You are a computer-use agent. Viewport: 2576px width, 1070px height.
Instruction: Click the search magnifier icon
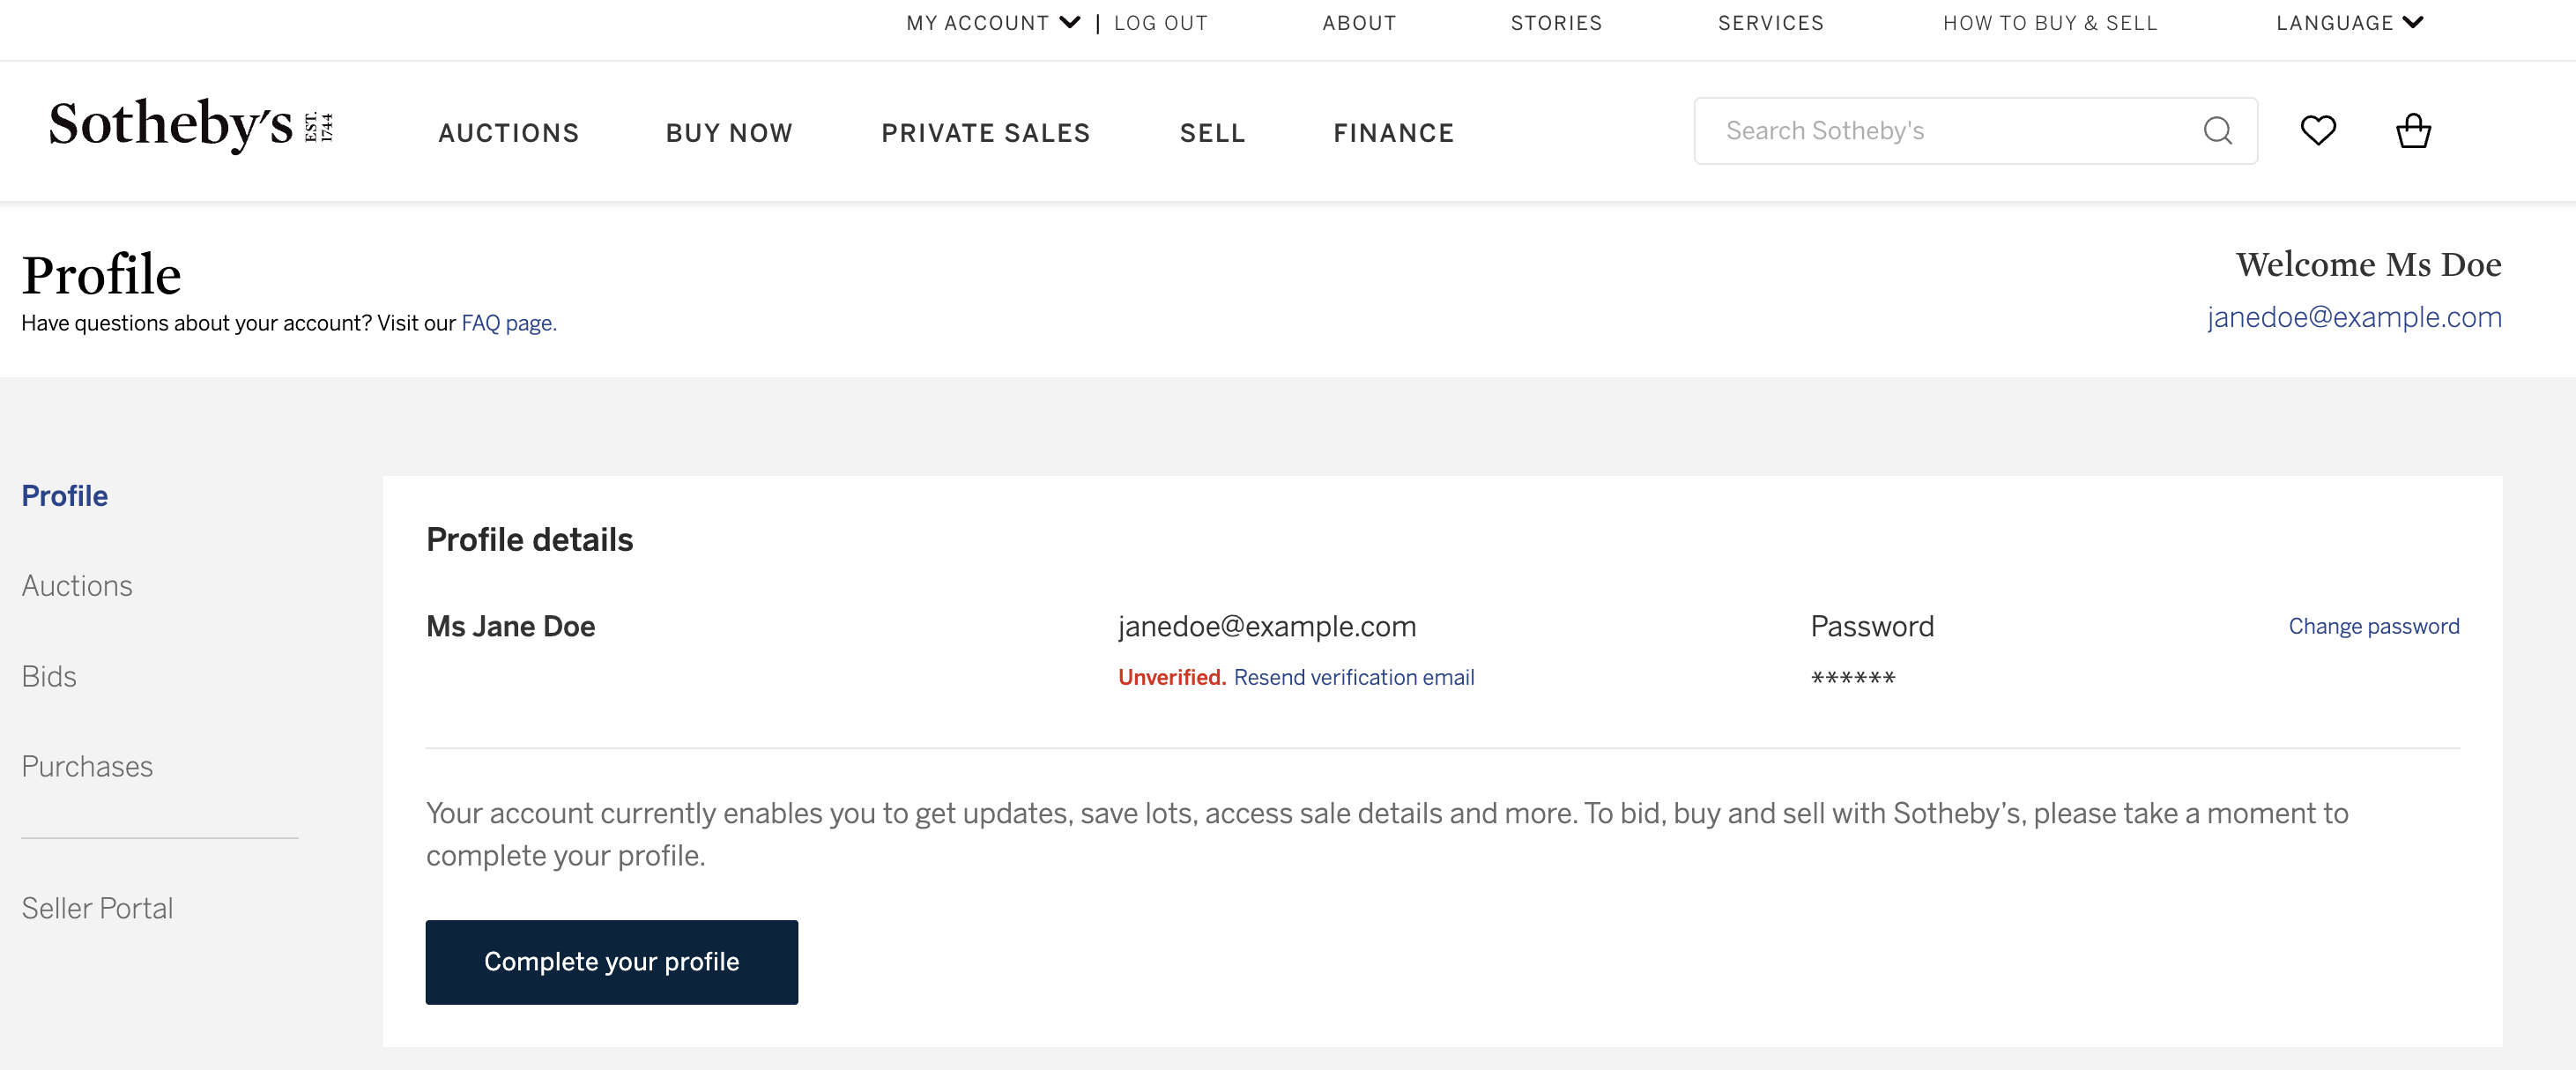click(2217, 131)
